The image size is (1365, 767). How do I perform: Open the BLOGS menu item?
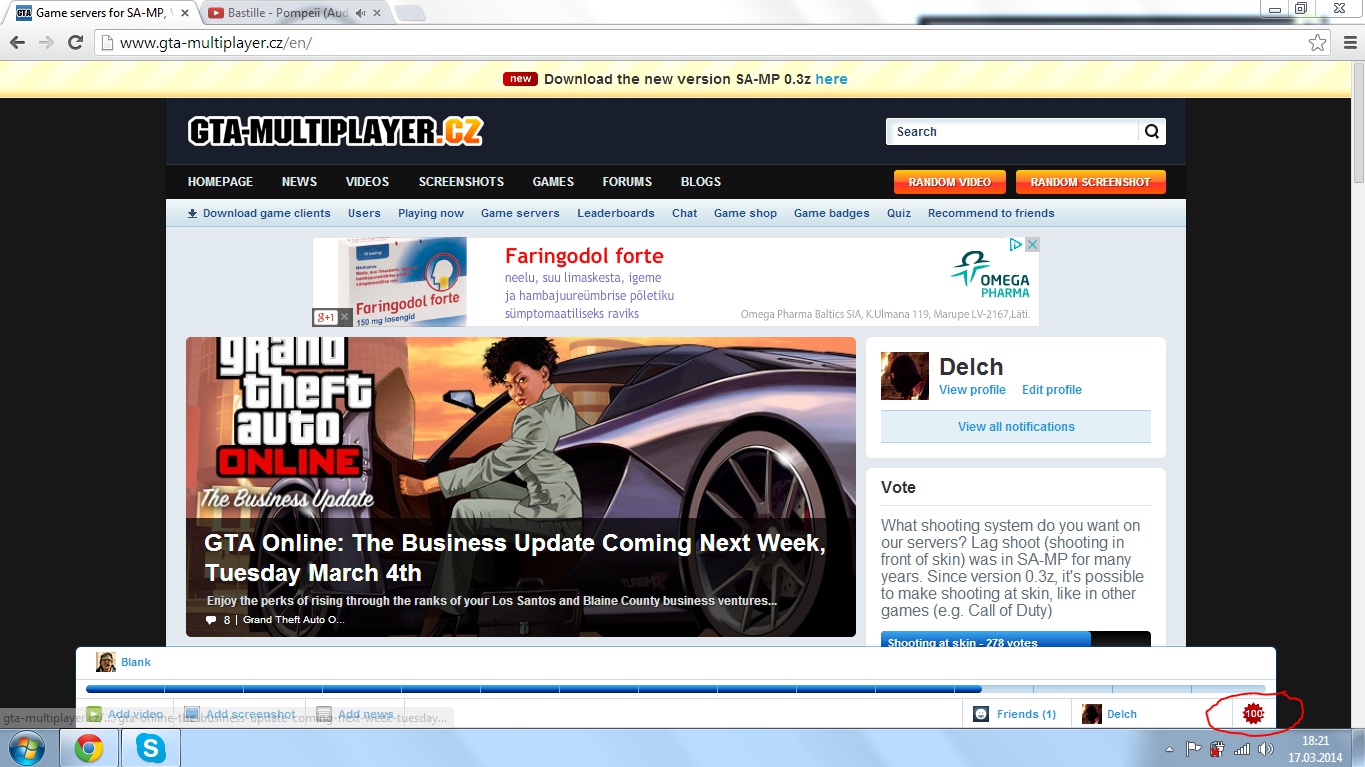point(701,182)
